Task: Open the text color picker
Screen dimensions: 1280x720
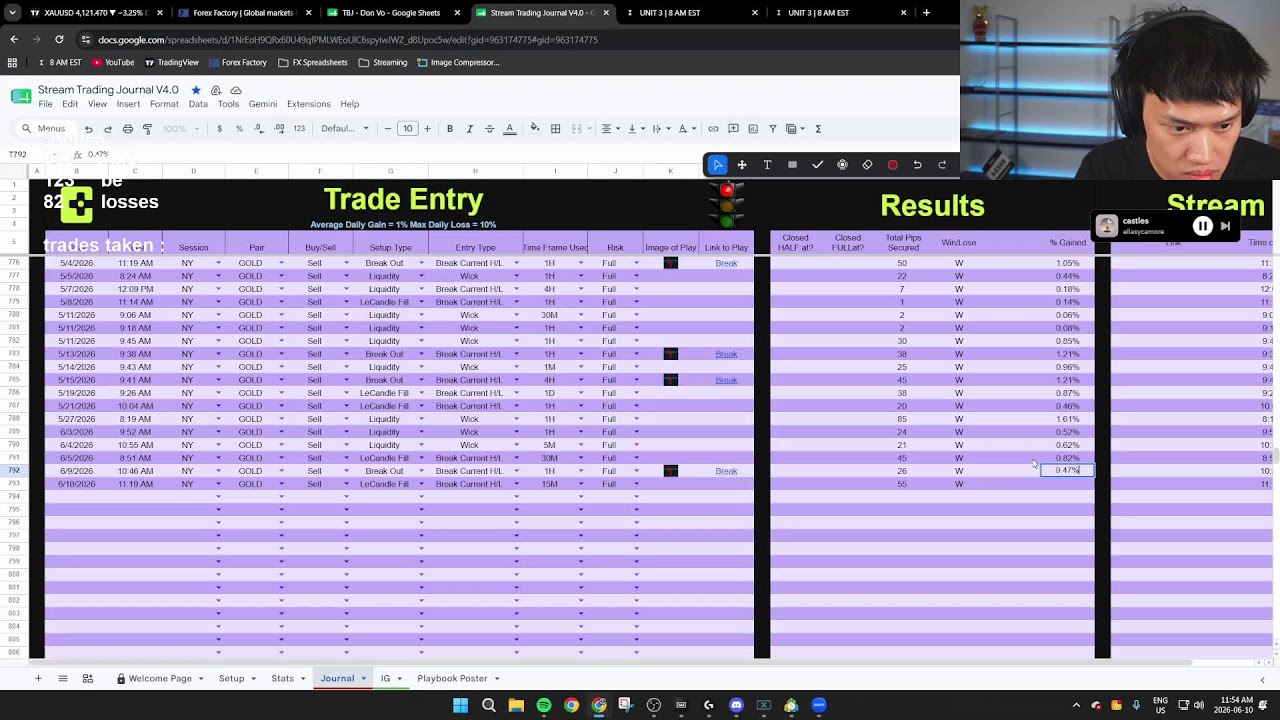Action: (509, 129)
